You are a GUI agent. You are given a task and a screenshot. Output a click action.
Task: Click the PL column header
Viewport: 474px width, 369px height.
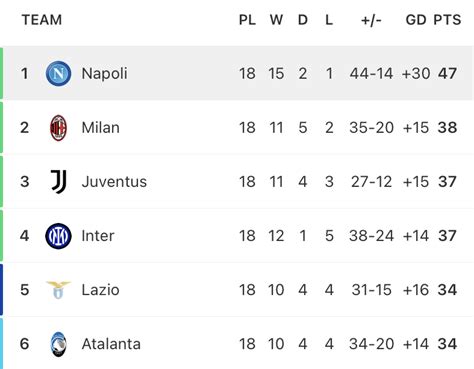click(x=247, y=20)
